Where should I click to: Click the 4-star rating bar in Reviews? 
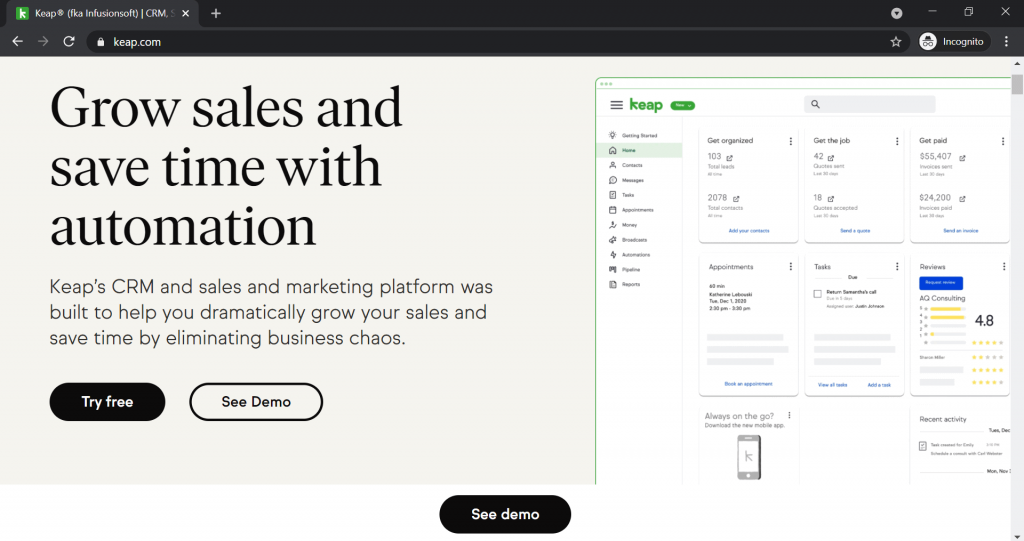[948, 317]
